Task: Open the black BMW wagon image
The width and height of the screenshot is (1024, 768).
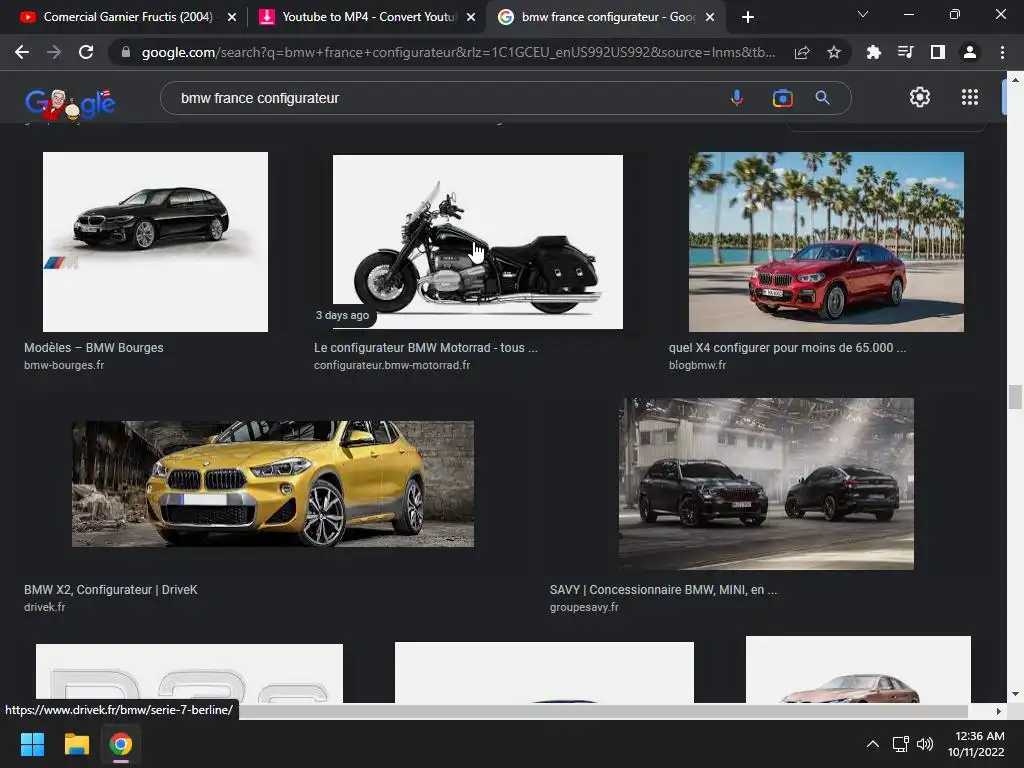Action: click(x=155, y=242)
